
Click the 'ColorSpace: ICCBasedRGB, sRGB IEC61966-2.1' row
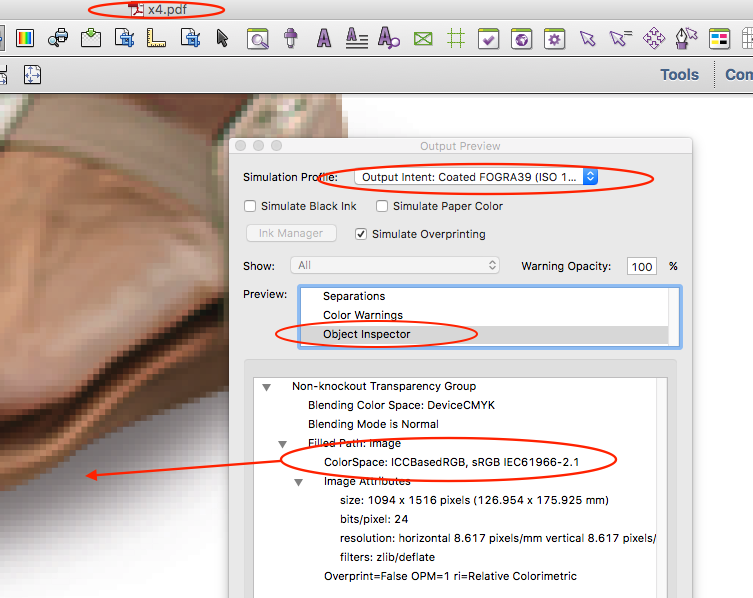click(451, 462)
